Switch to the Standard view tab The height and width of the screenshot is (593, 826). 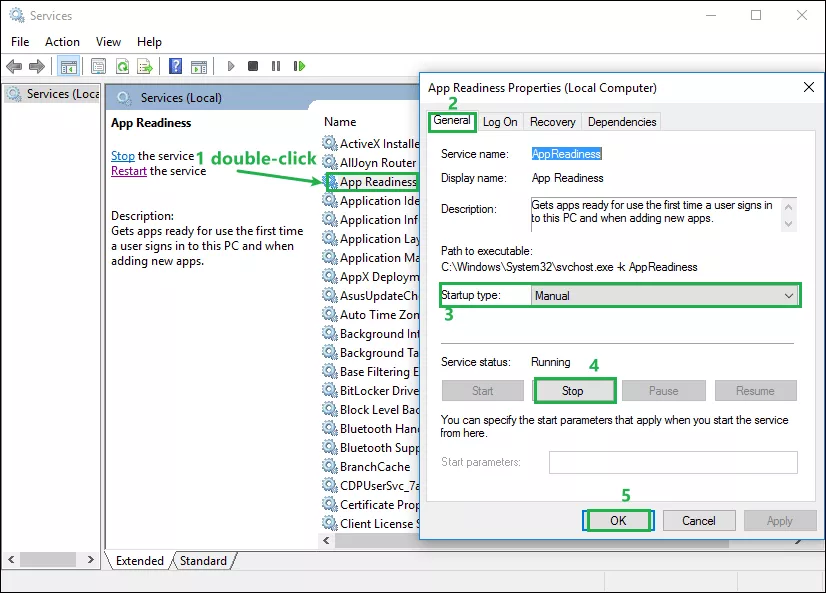(x=203, y=560)
